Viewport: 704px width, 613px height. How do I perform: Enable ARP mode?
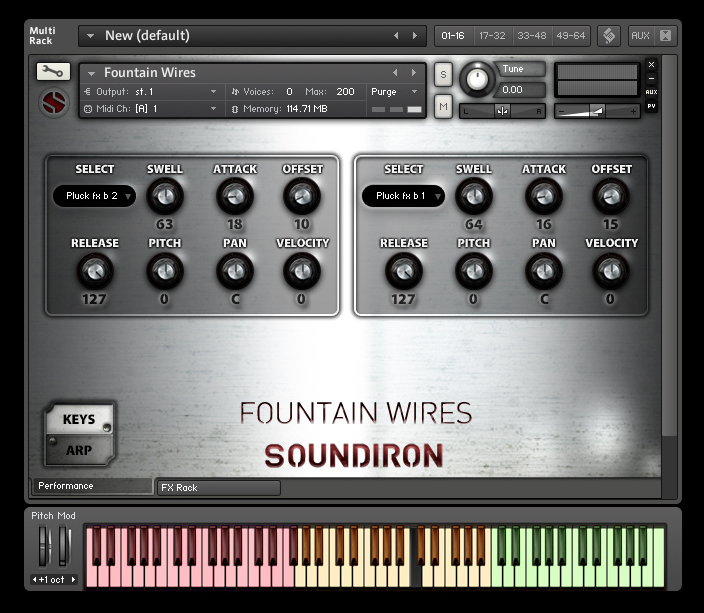click(x=79, y=450)
